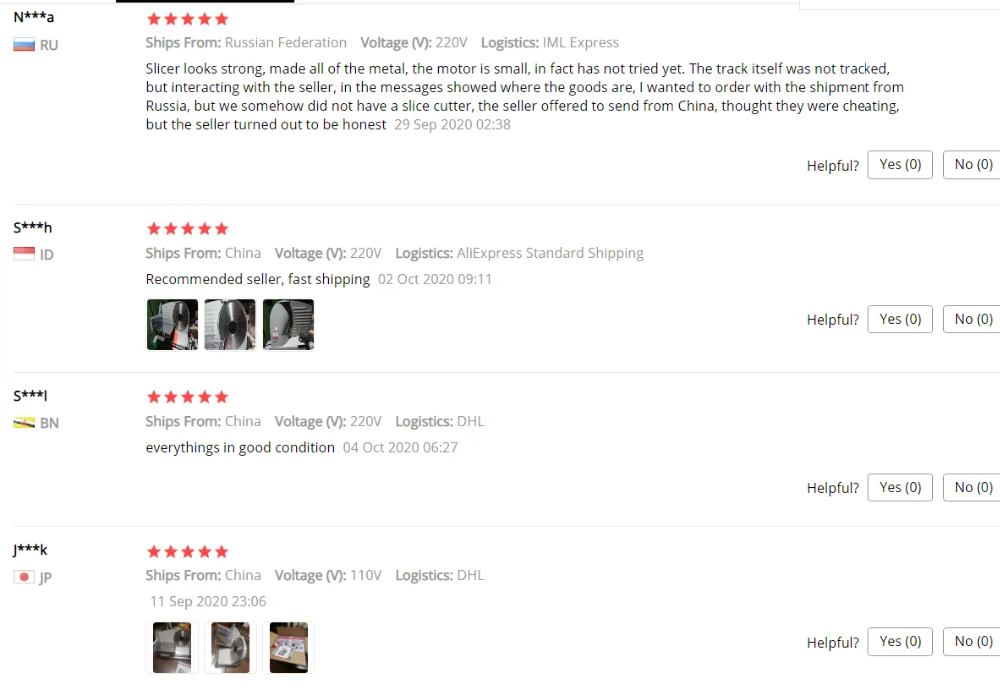This screenshot has height=690, width=1000.
Task: Mark N***a's review not helpful with No
Action: point(973,165)
